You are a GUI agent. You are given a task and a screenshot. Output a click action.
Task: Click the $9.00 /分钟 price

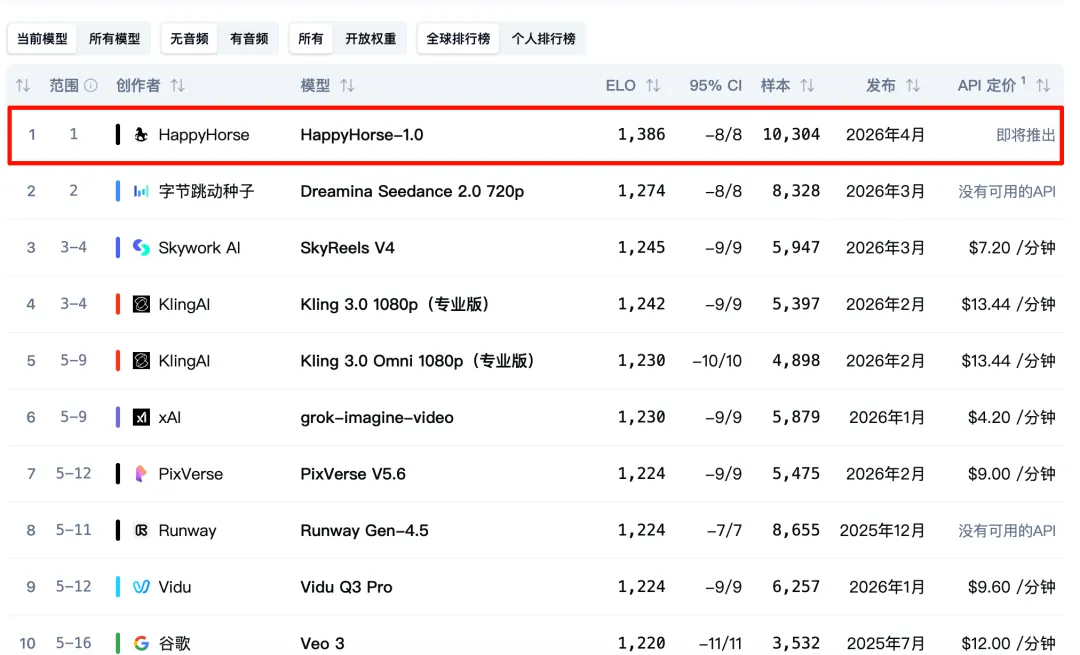click(1012, 473)
